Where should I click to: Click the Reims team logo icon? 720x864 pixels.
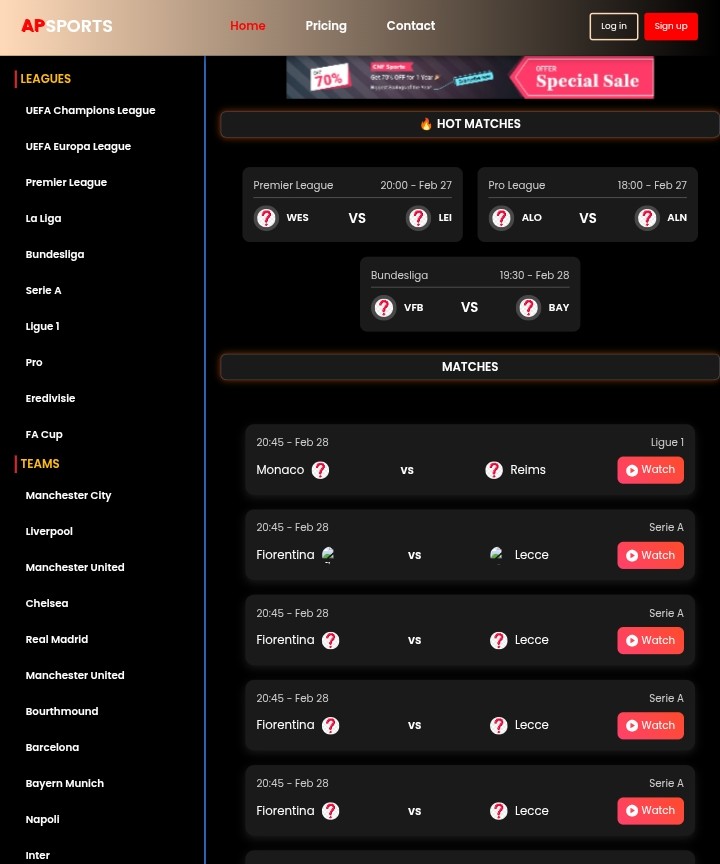[494, 470]
